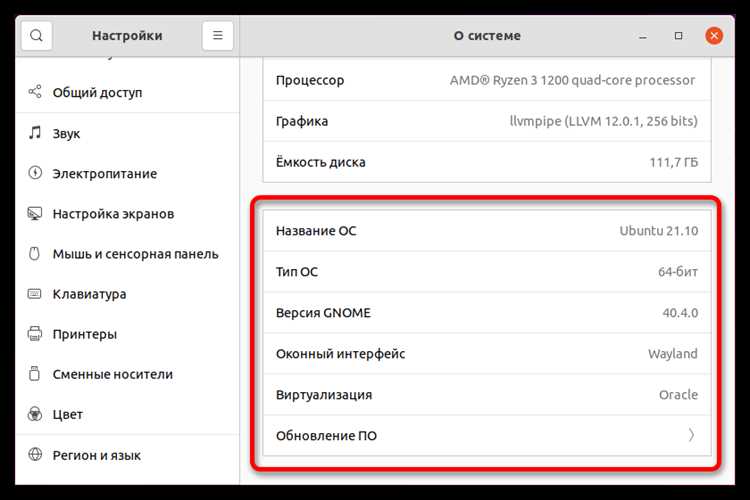Image resolution: width=750 pixels, height=500 pixels.
Task: Click the Тип ОС label
Action: pos(297,272)
